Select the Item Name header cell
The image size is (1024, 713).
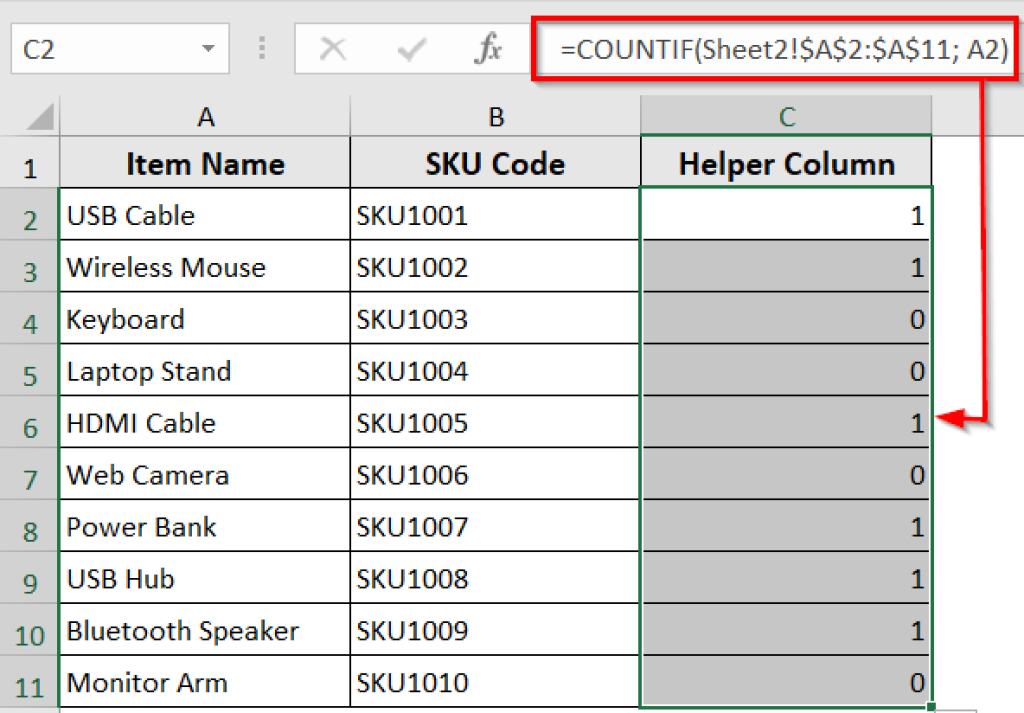204,163
